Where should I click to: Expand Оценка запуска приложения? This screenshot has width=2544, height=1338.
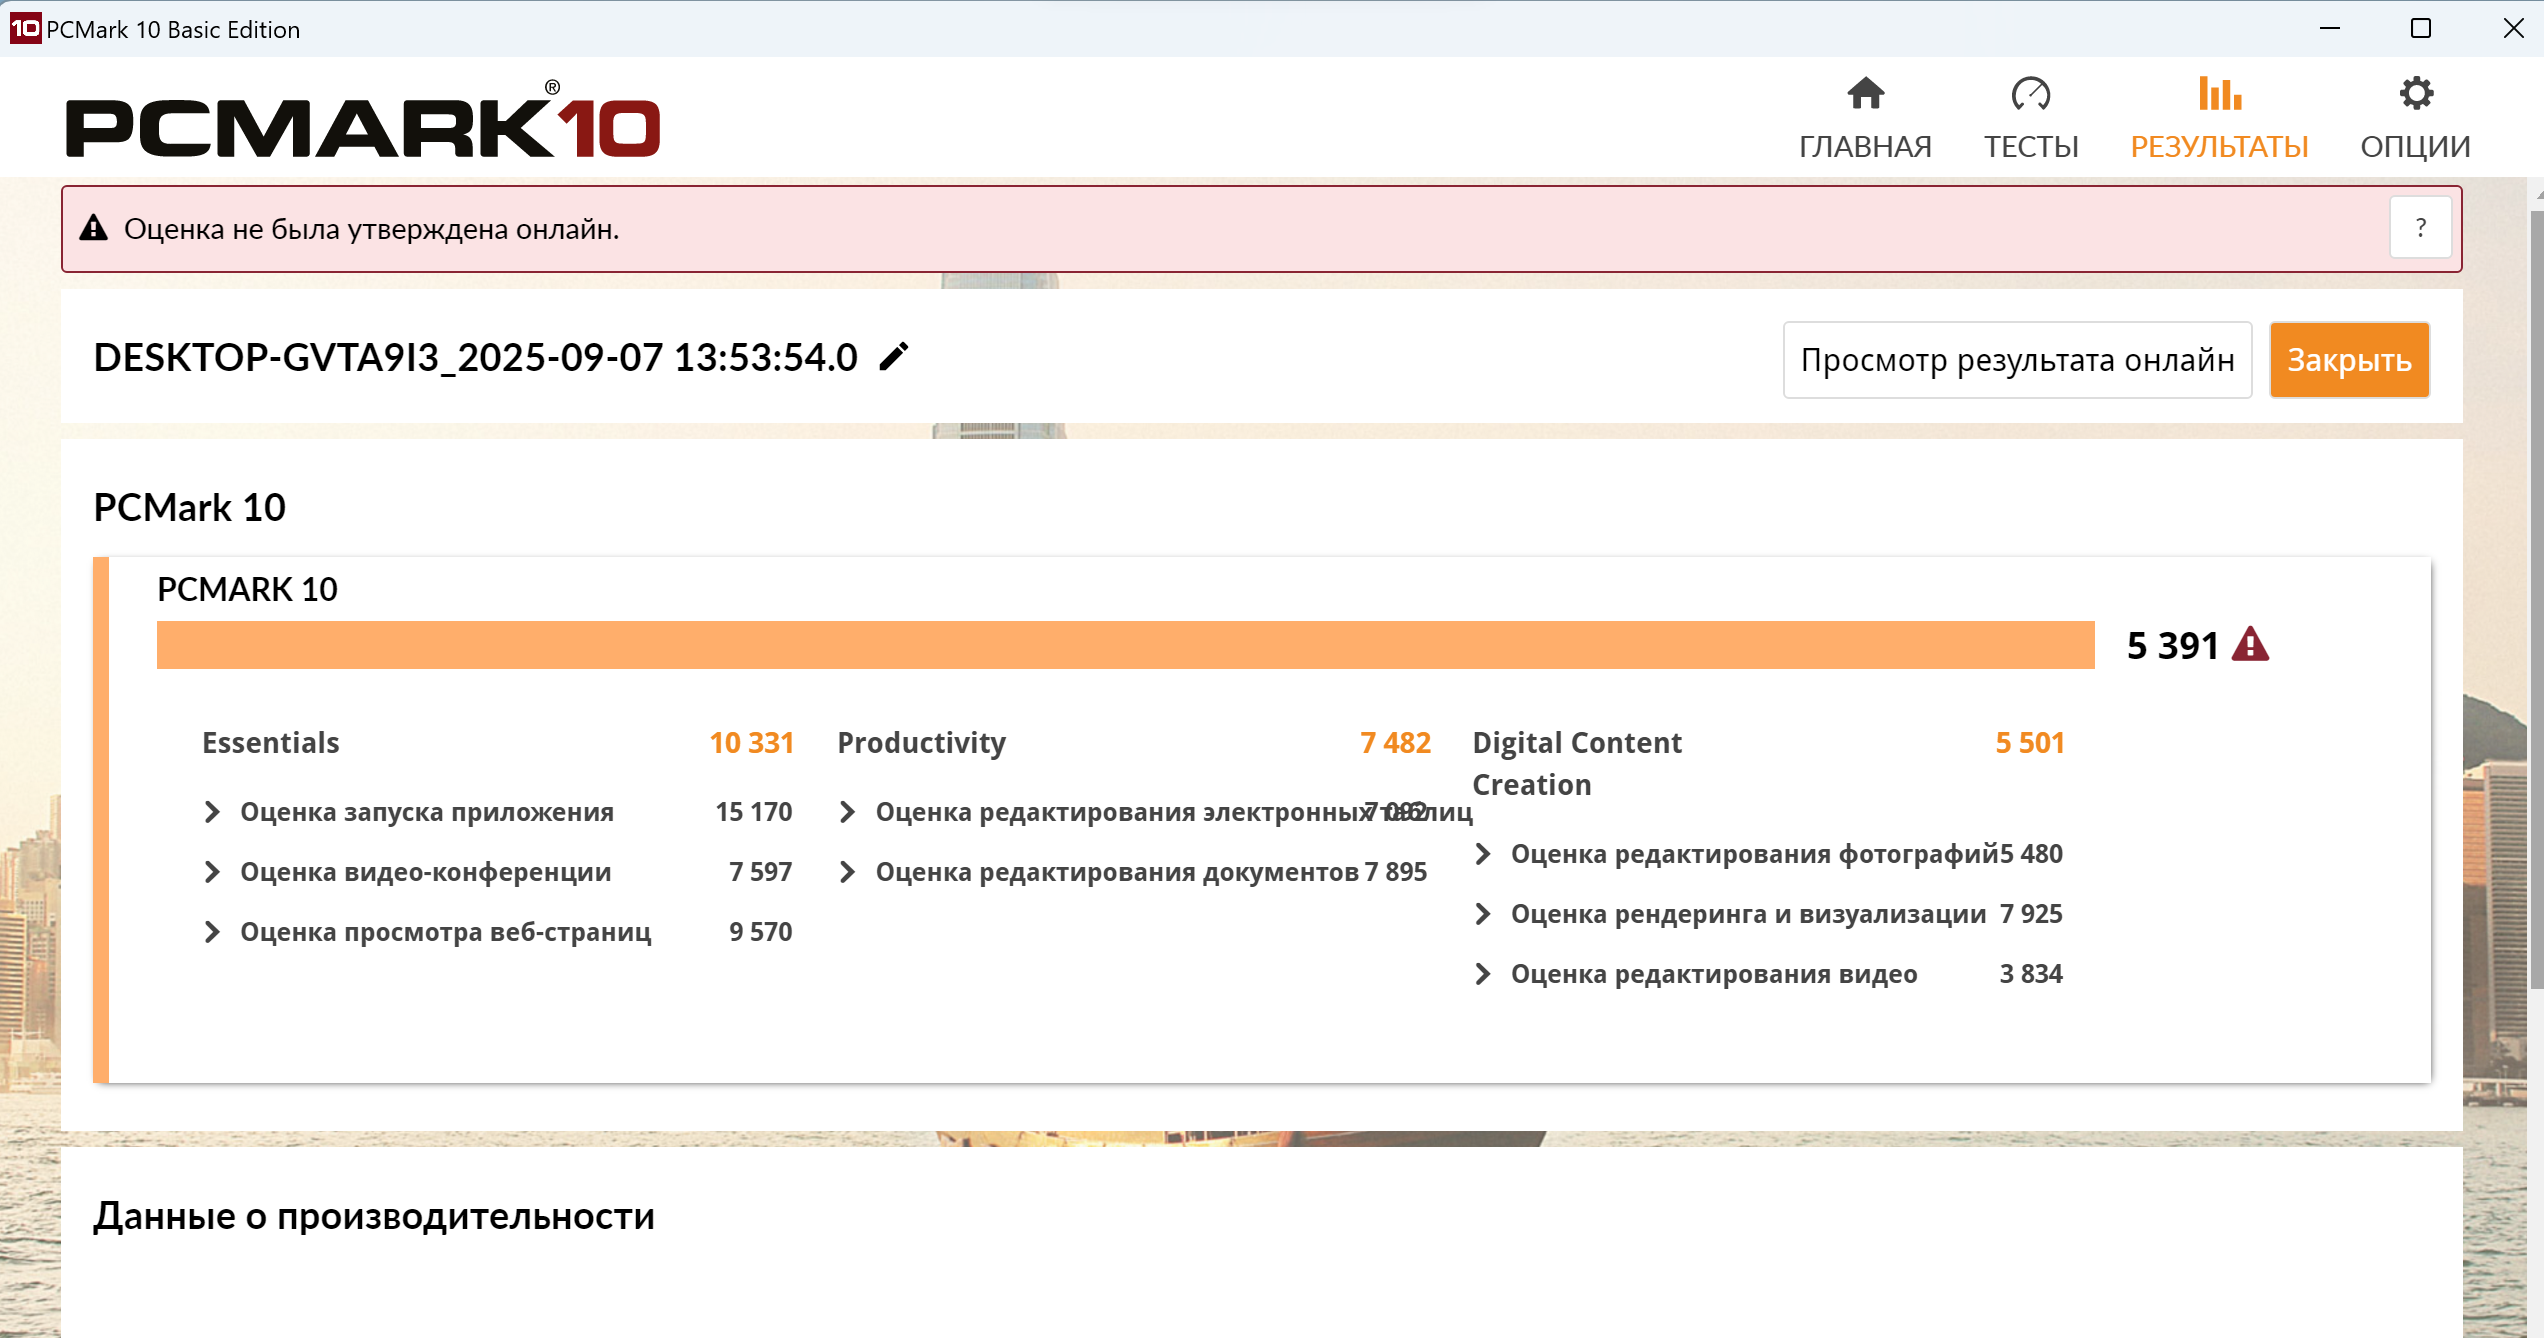[212, 812]
